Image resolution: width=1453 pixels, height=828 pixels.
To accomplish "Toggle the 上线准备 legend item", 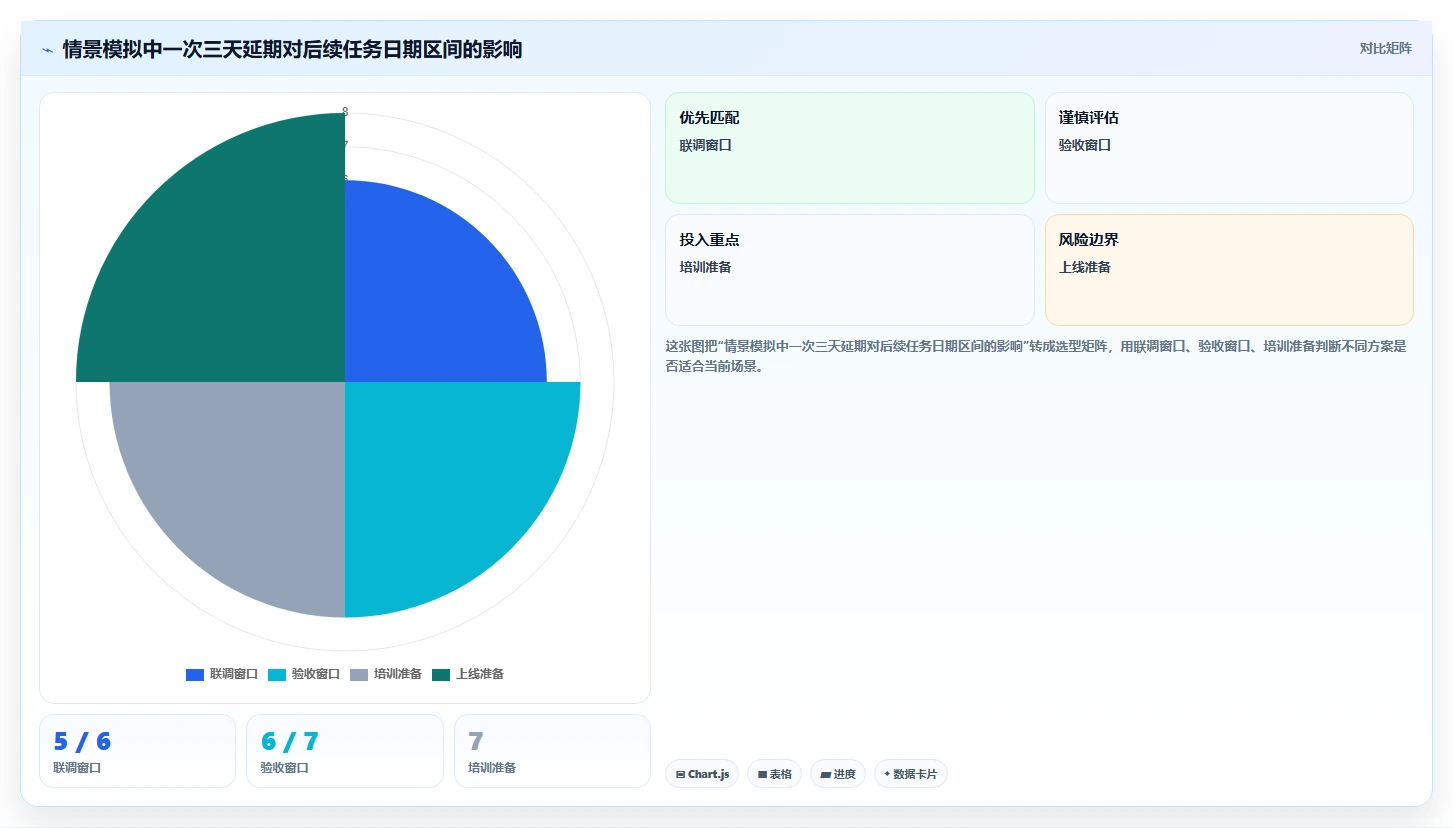I will pyautogui.click(x=468, y=674).
